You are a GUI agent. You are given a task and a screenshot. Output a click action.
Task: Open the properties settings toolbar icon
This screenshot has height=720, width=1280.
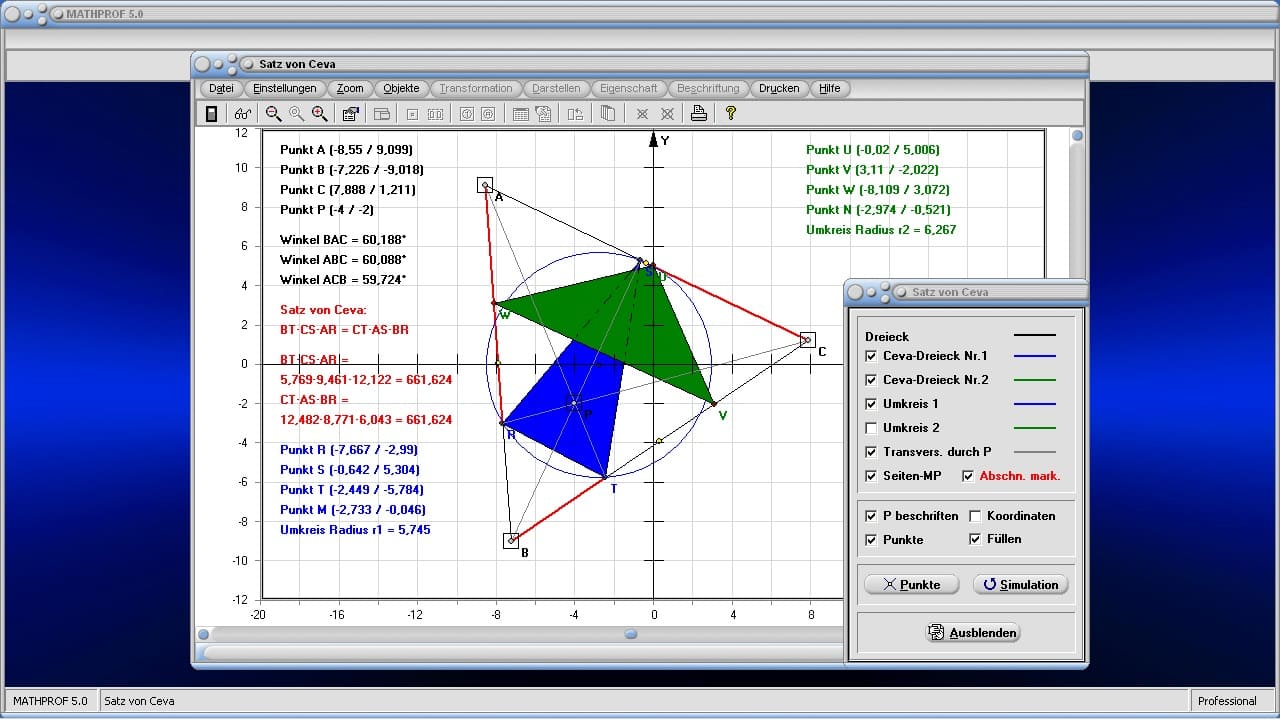350,114
